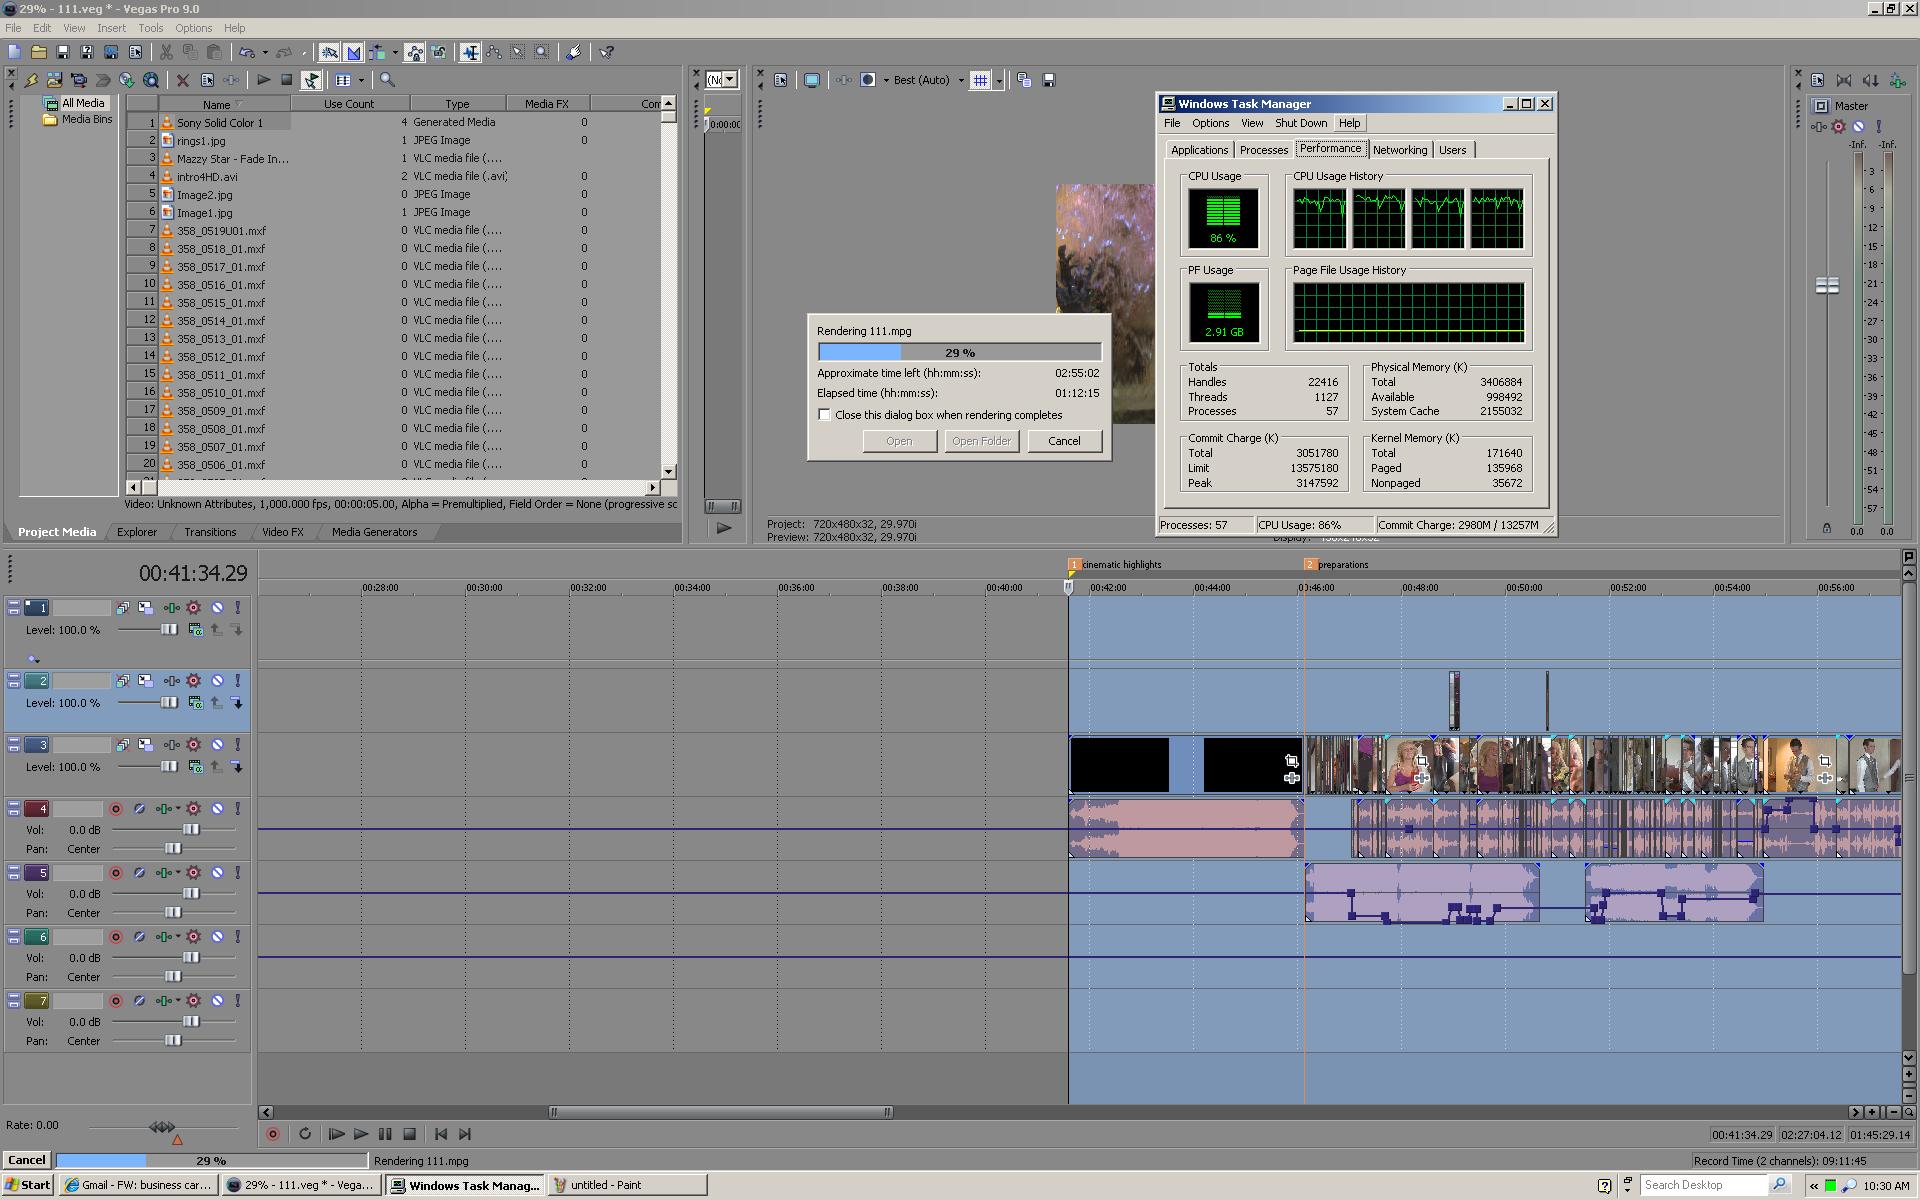Cancel rendering in the dialog
The image size is (1920, 1200).
click(1063, 441)
